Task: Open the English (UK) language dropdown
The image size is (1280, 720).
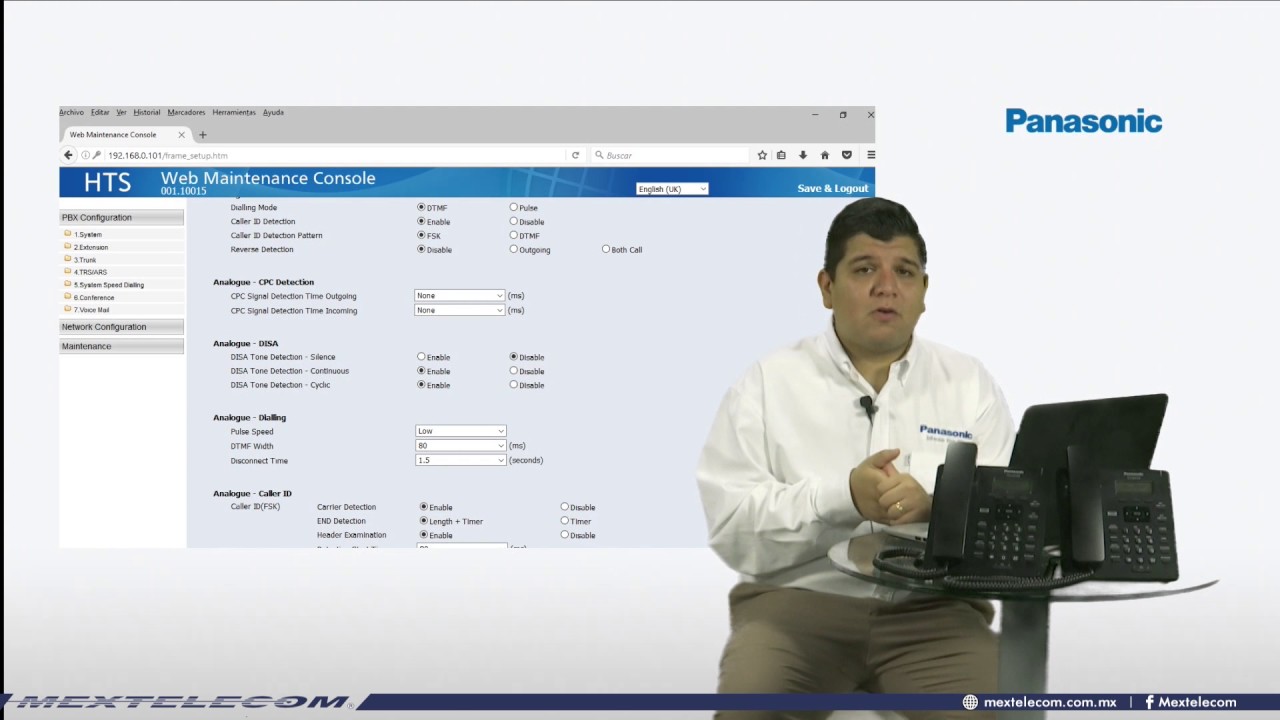Action: (672, 189)
